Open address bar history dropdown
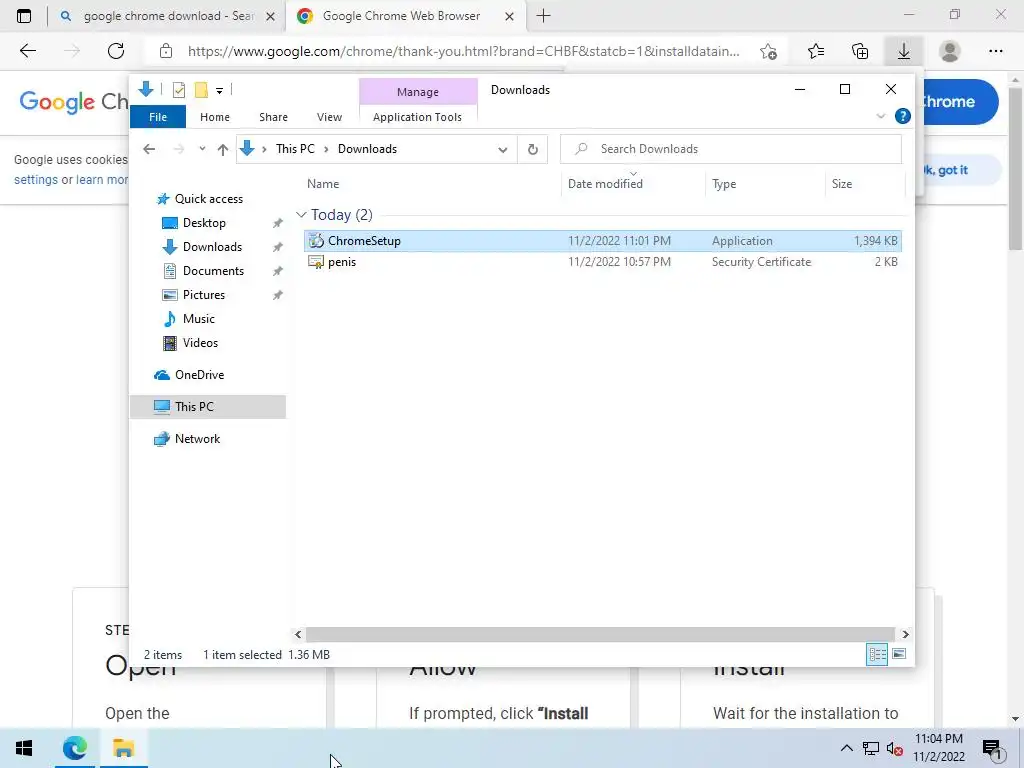The width and height of the screenshot is (1024, 768). 502,150
